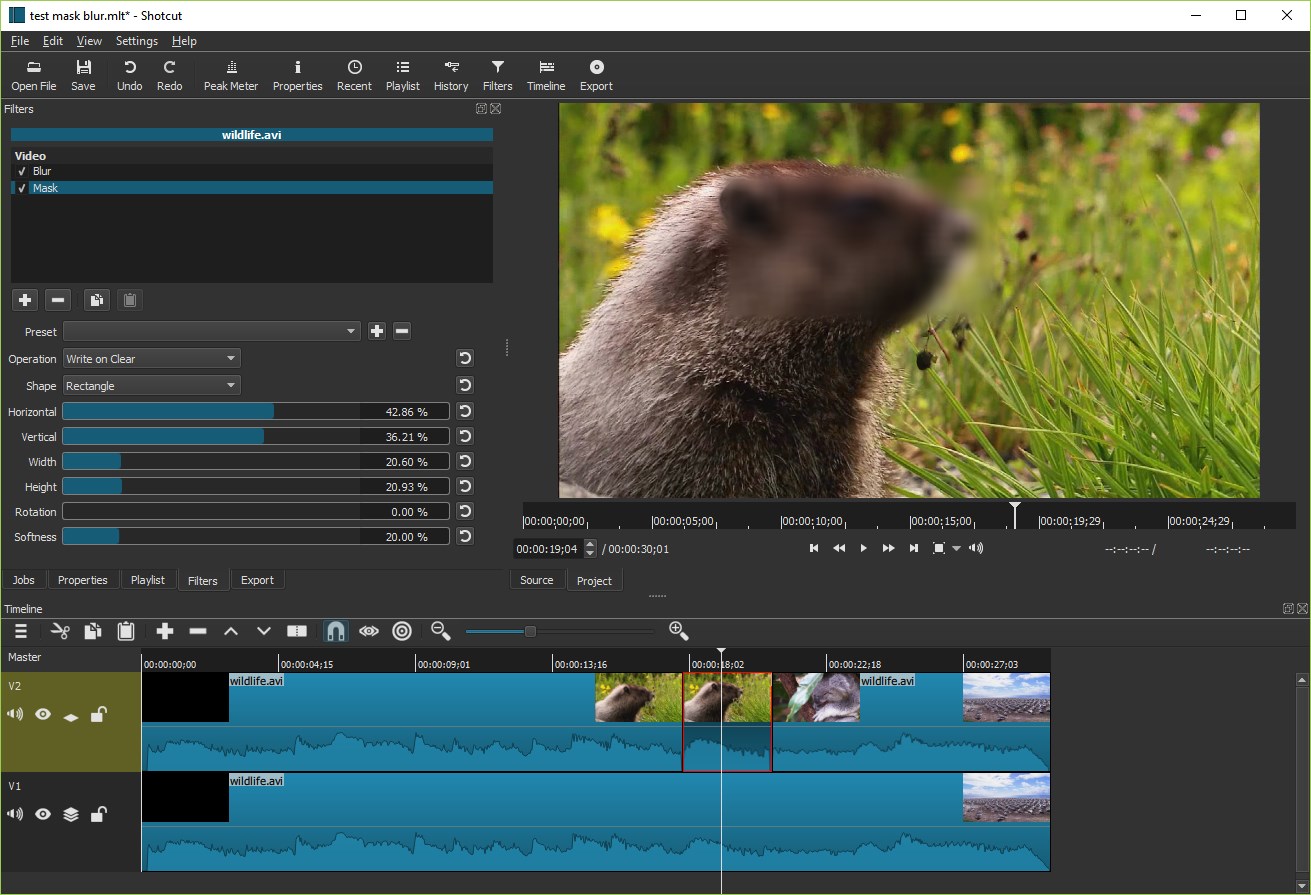The image size is (1311, 895).
Task: Click timeline zoom in magnifier
Action: 678,630
